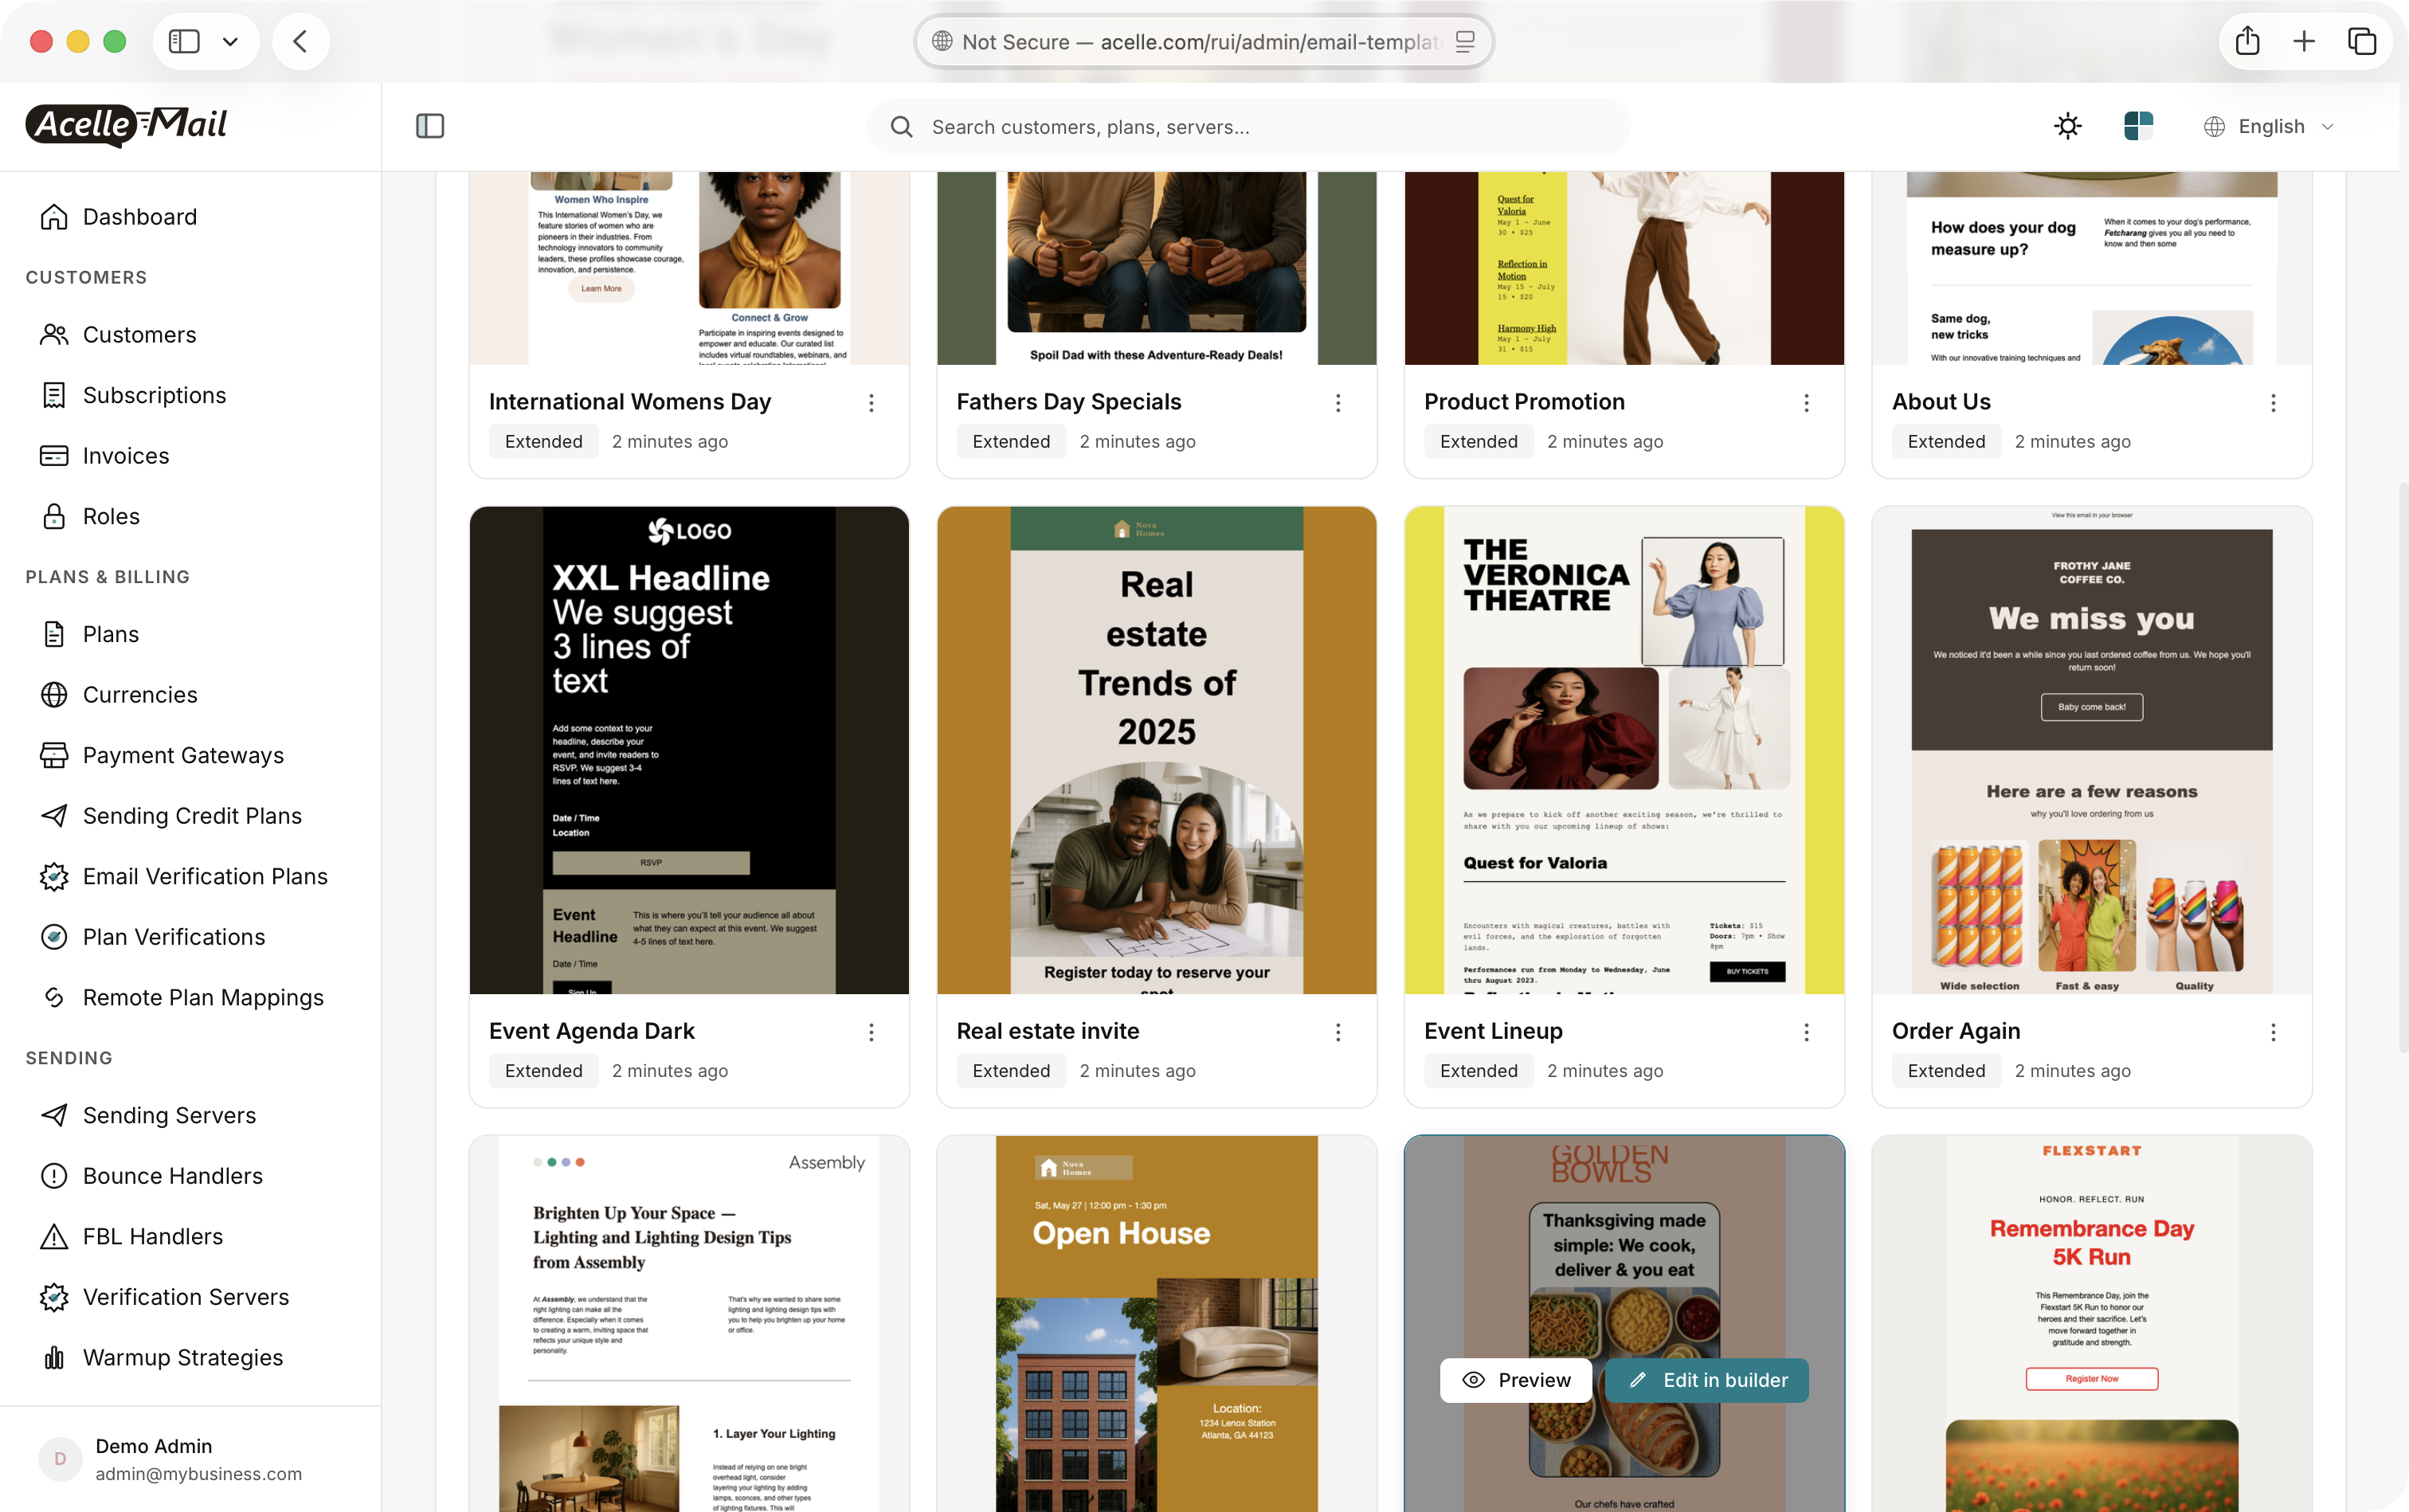Click the search magnifier icon

pyautogui.click(x=901, y=127)
